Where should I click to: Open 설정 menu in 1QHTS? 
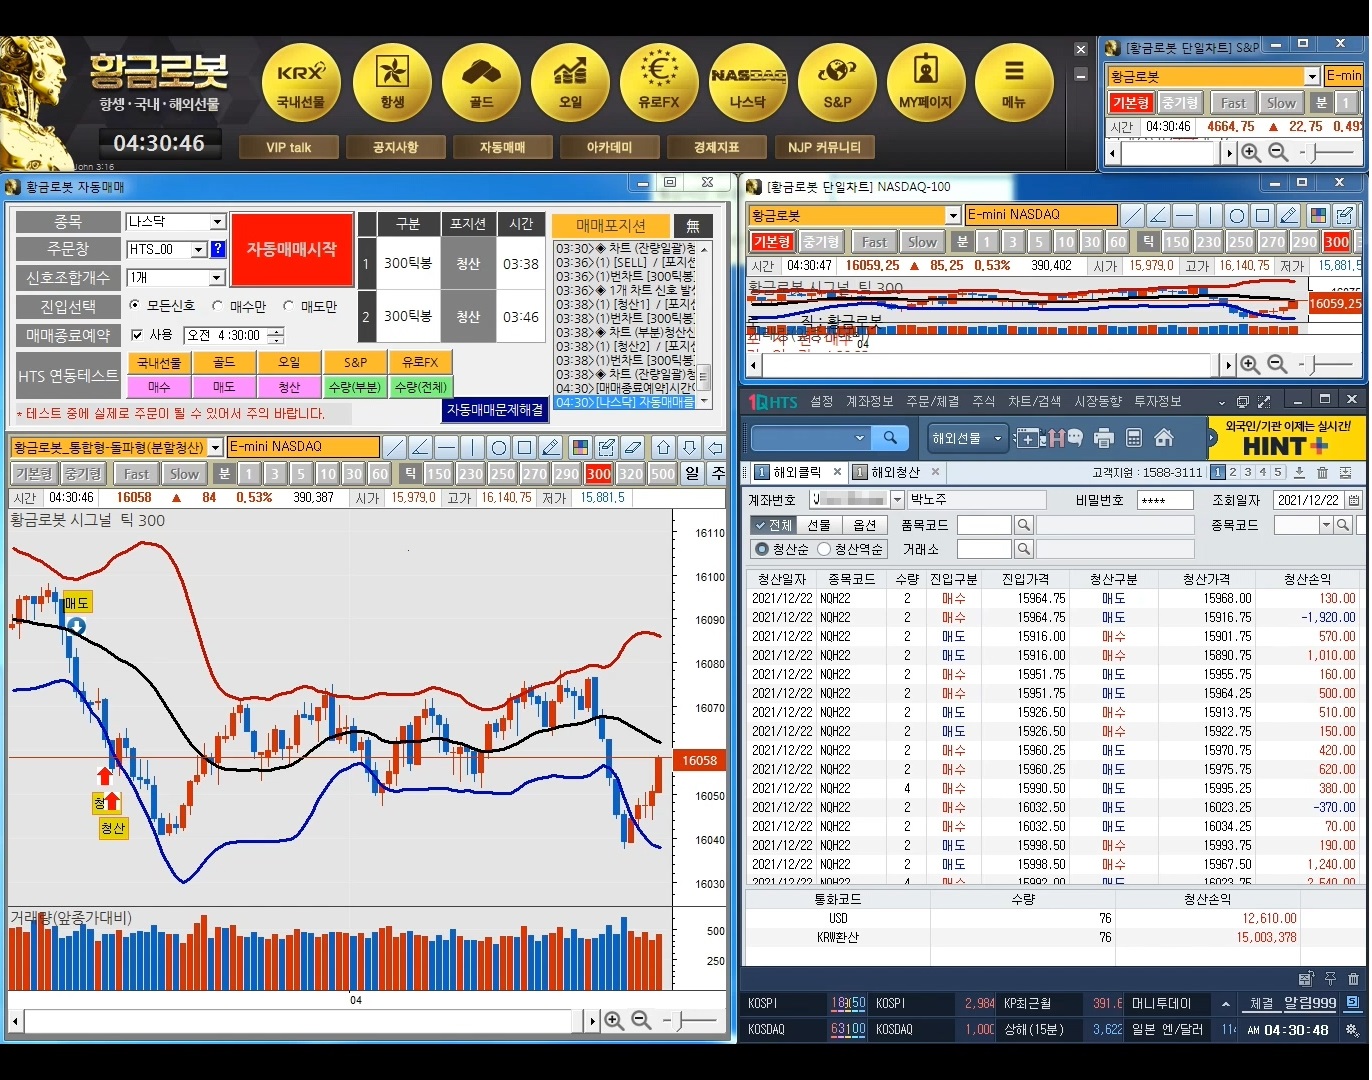(x=822, y=401)
